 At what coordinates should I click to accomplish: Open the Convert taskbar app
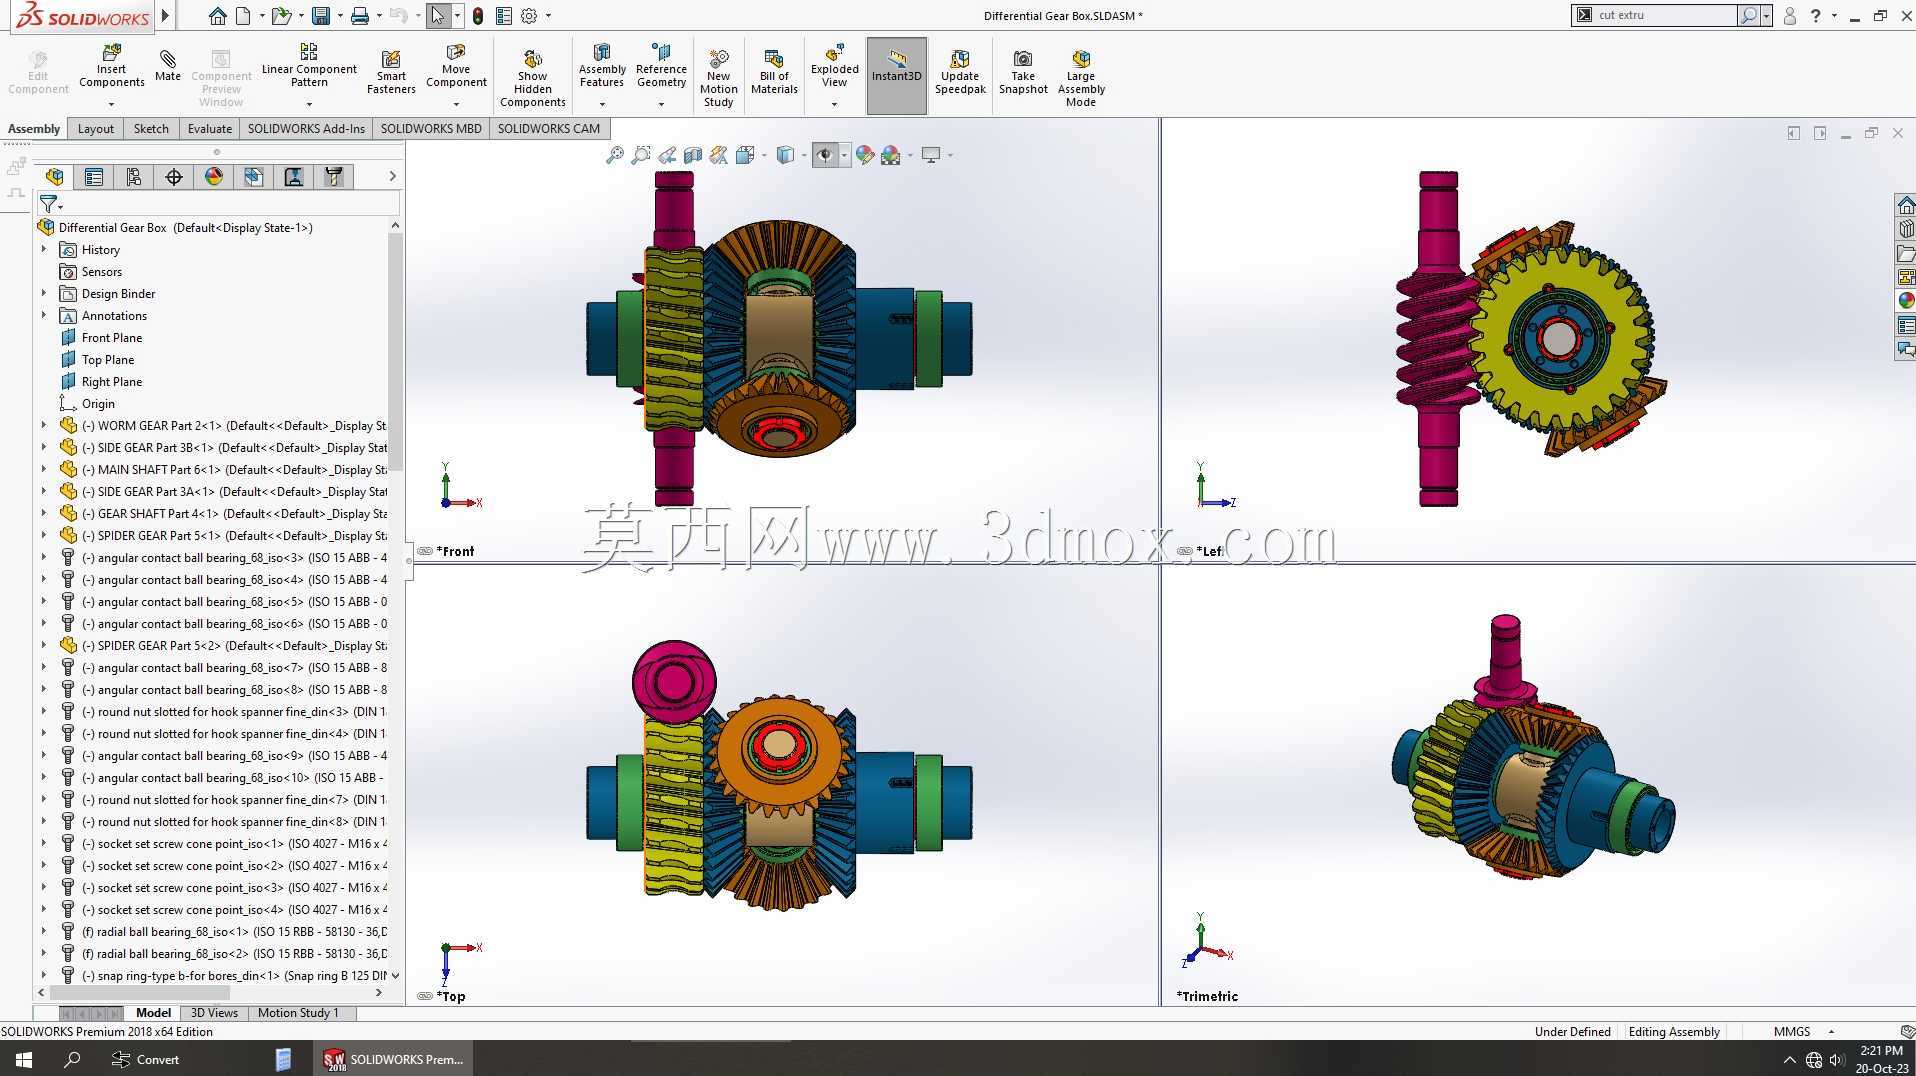(x=145, y=1059)
